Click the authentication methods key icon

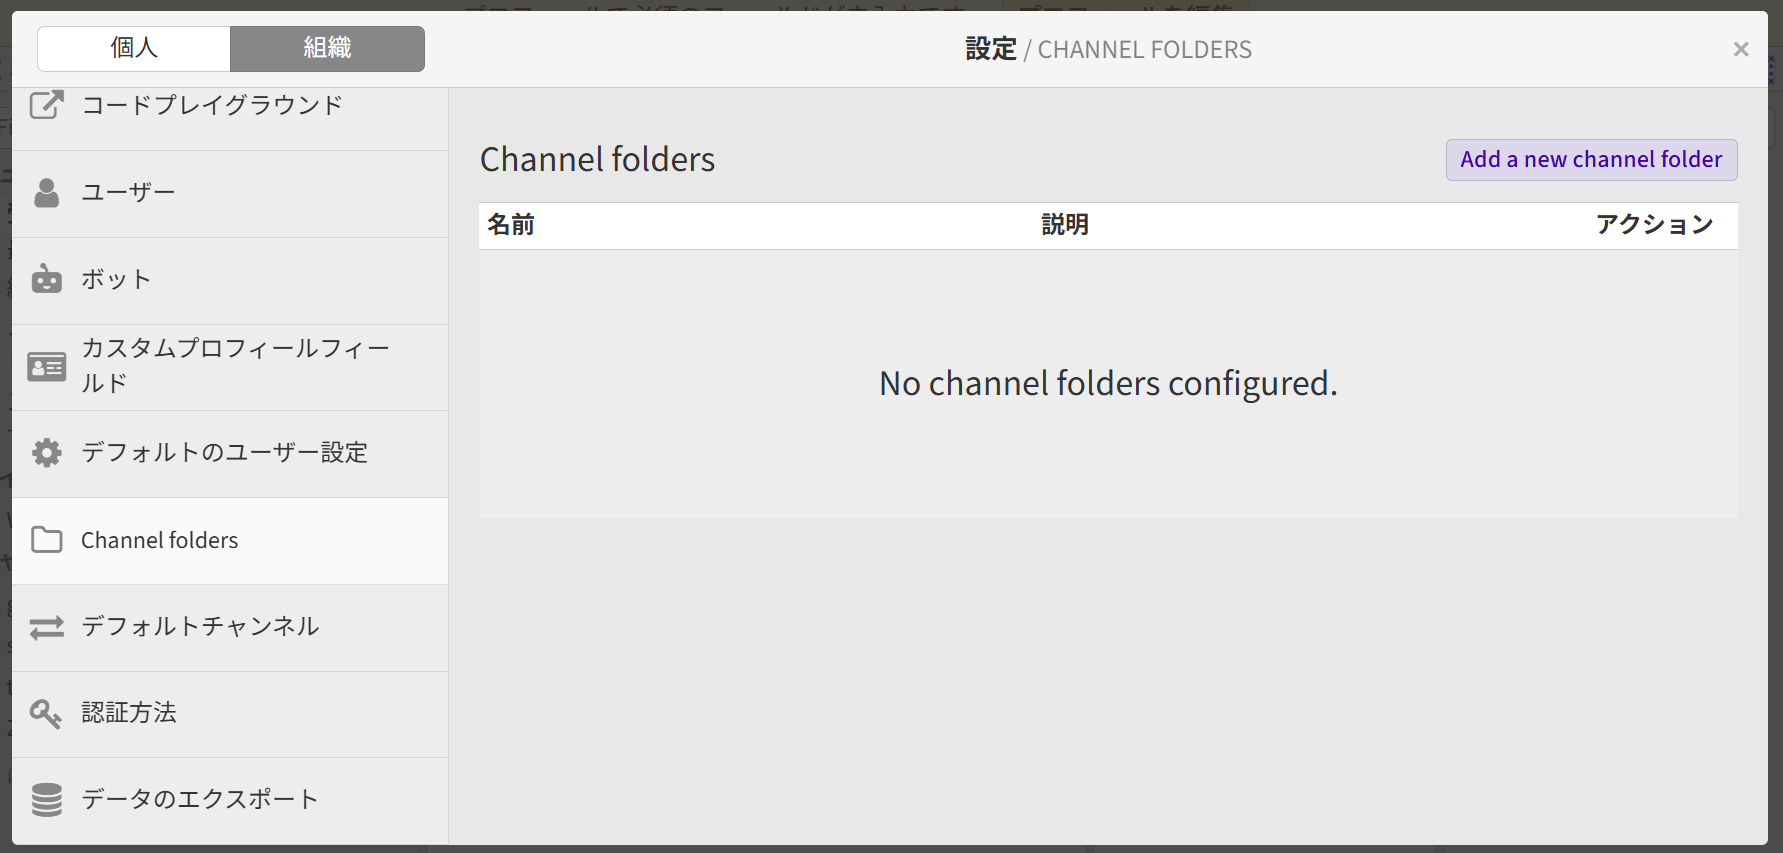pos(46,713)
